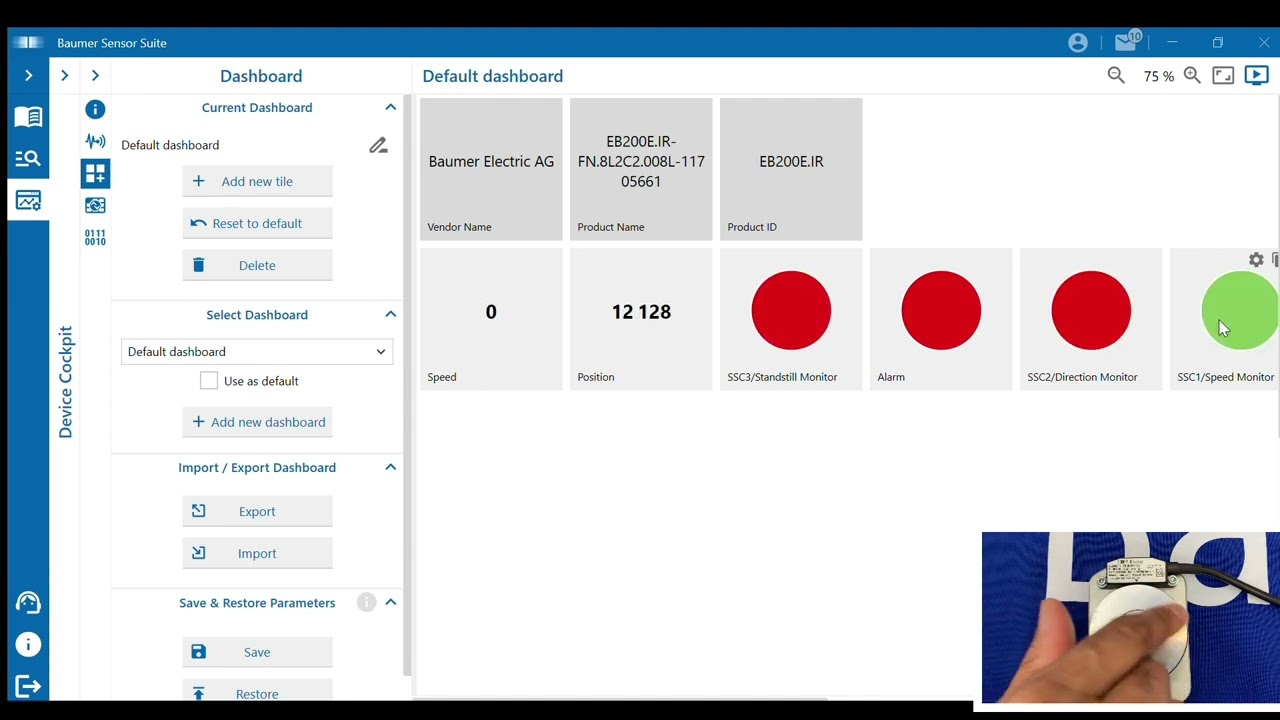Select the Position value tile
1280x720 pixels.
click(641, 319)
